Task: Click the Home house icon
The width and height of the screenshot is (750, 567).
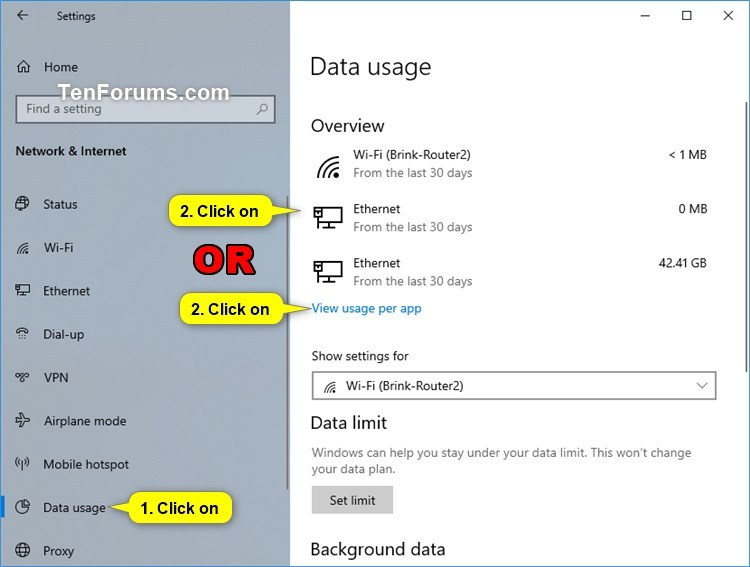Action: 23,67
